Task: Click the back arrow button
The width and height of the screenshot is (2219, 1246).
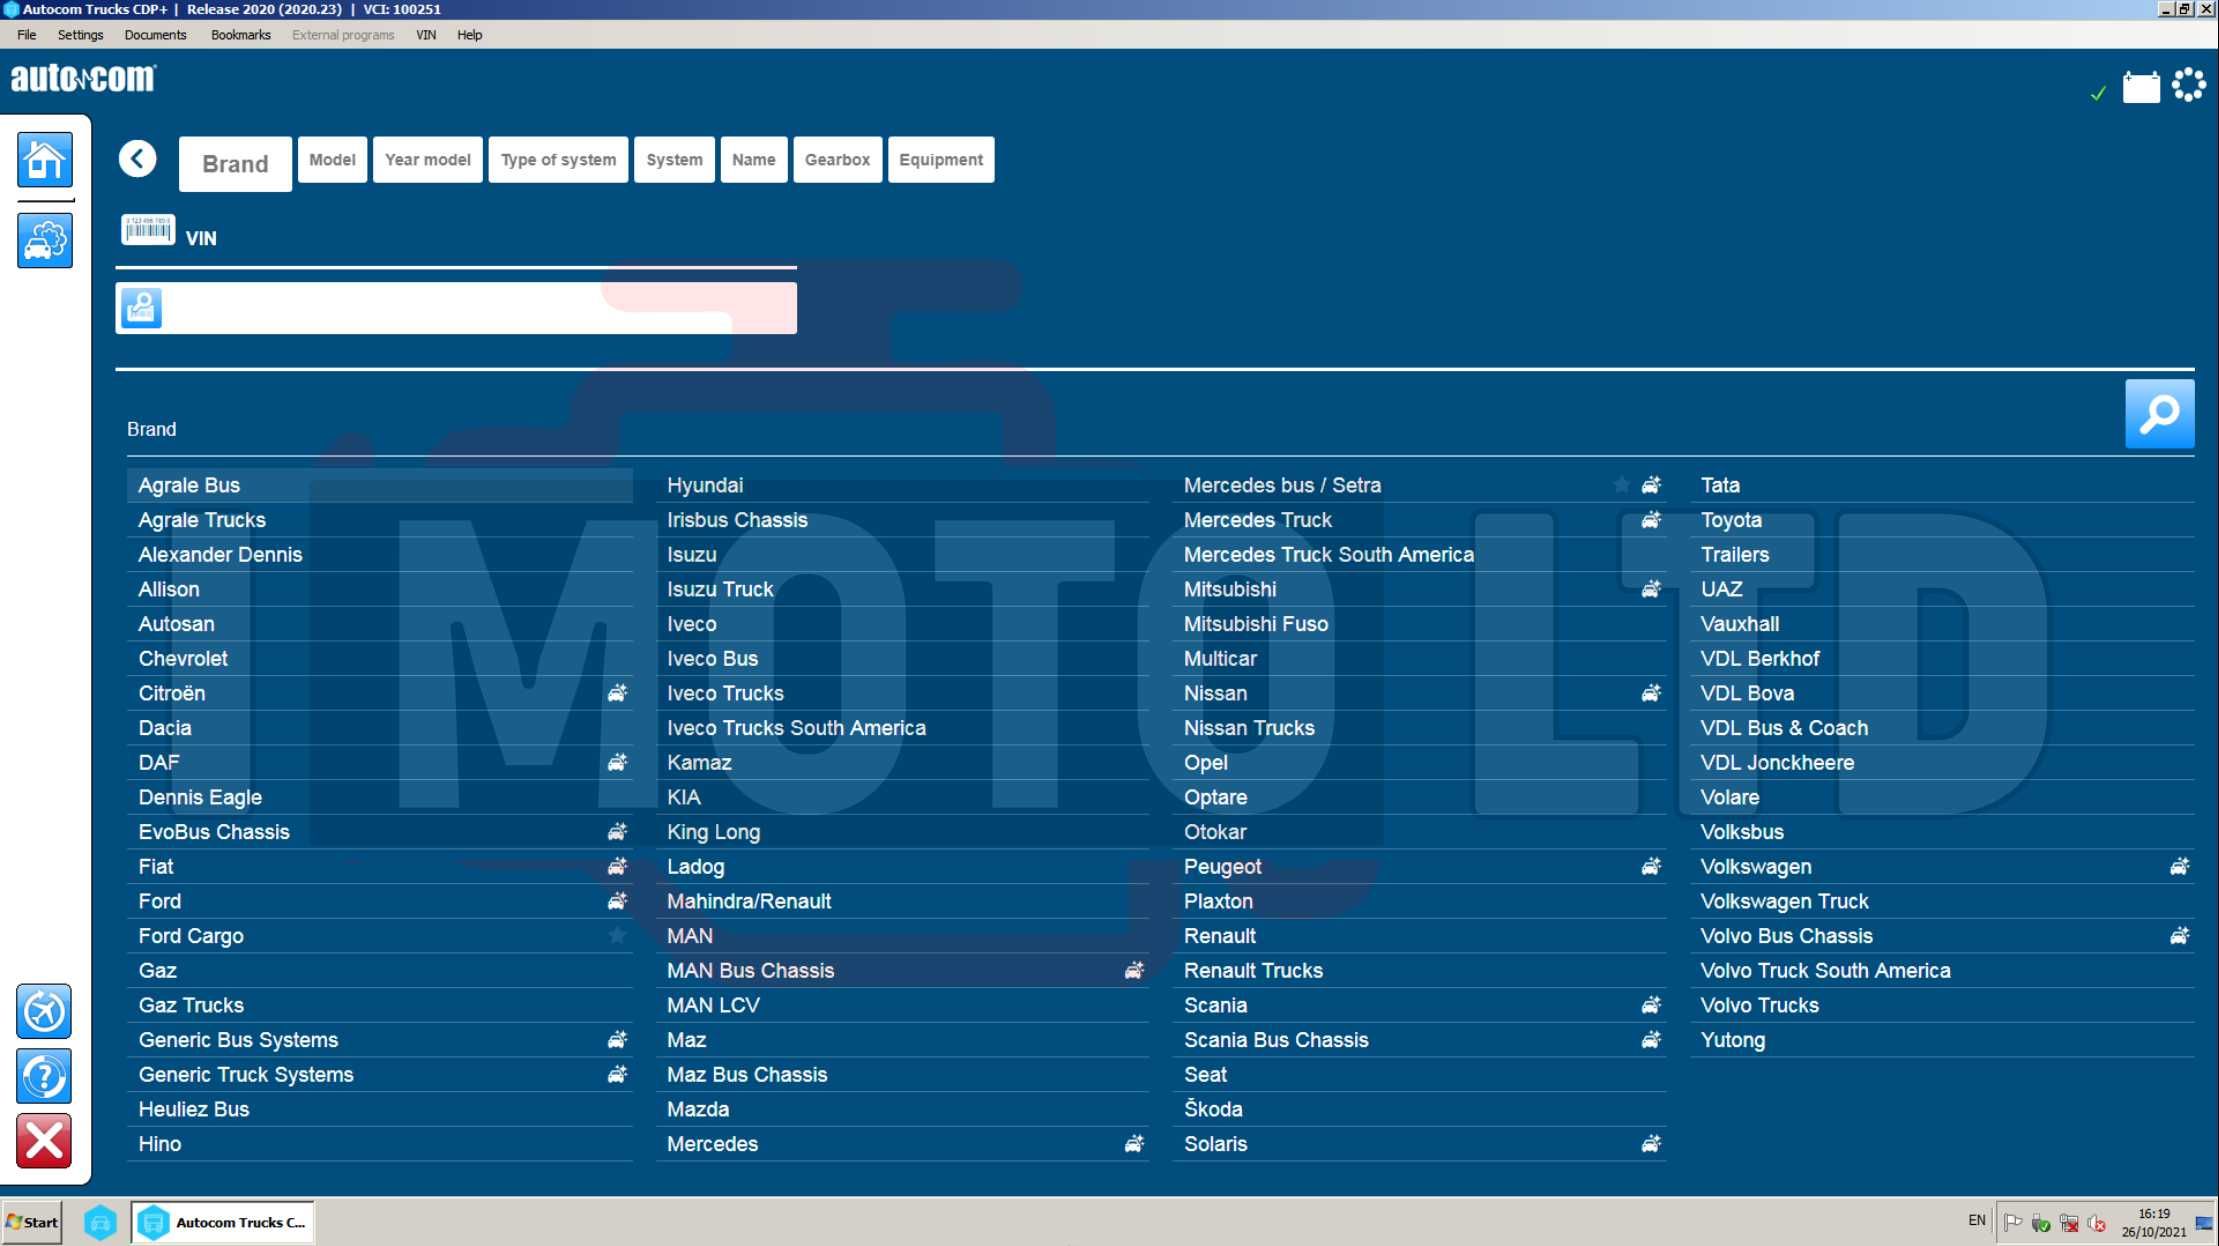Action: [x=138, y=159]
